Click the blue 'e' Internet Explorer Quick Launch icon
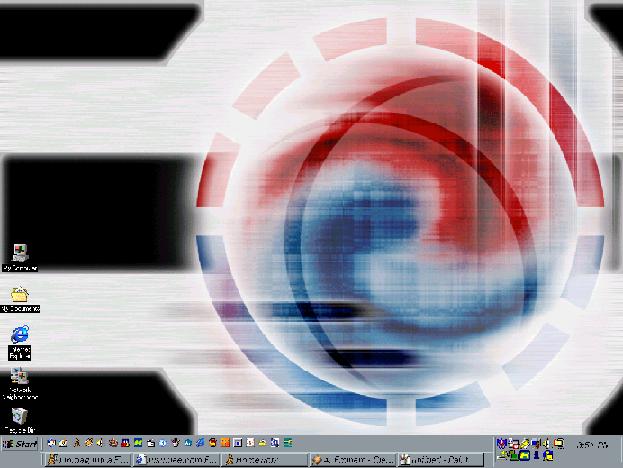The width and height of the screenshot is (623, 468). [x=199, y=443]
